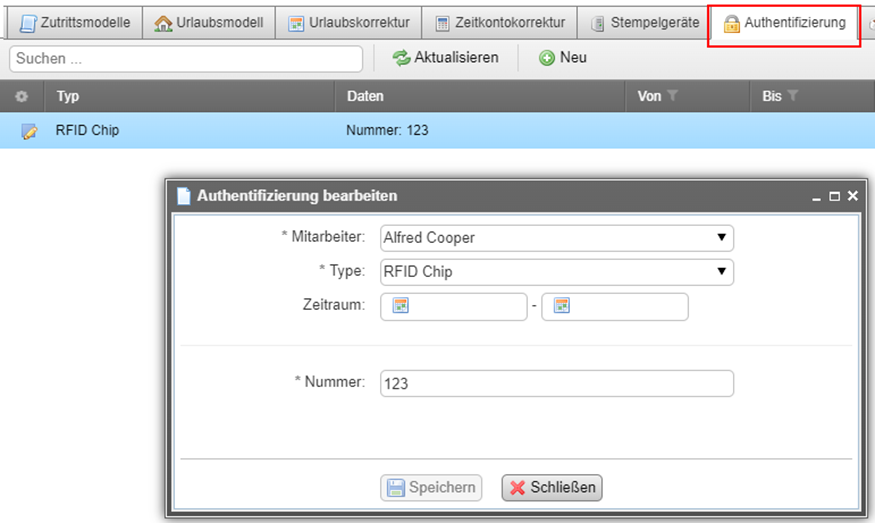Select the Stempelgeräte tab
The image size is (875, 523).
[644, 22]
